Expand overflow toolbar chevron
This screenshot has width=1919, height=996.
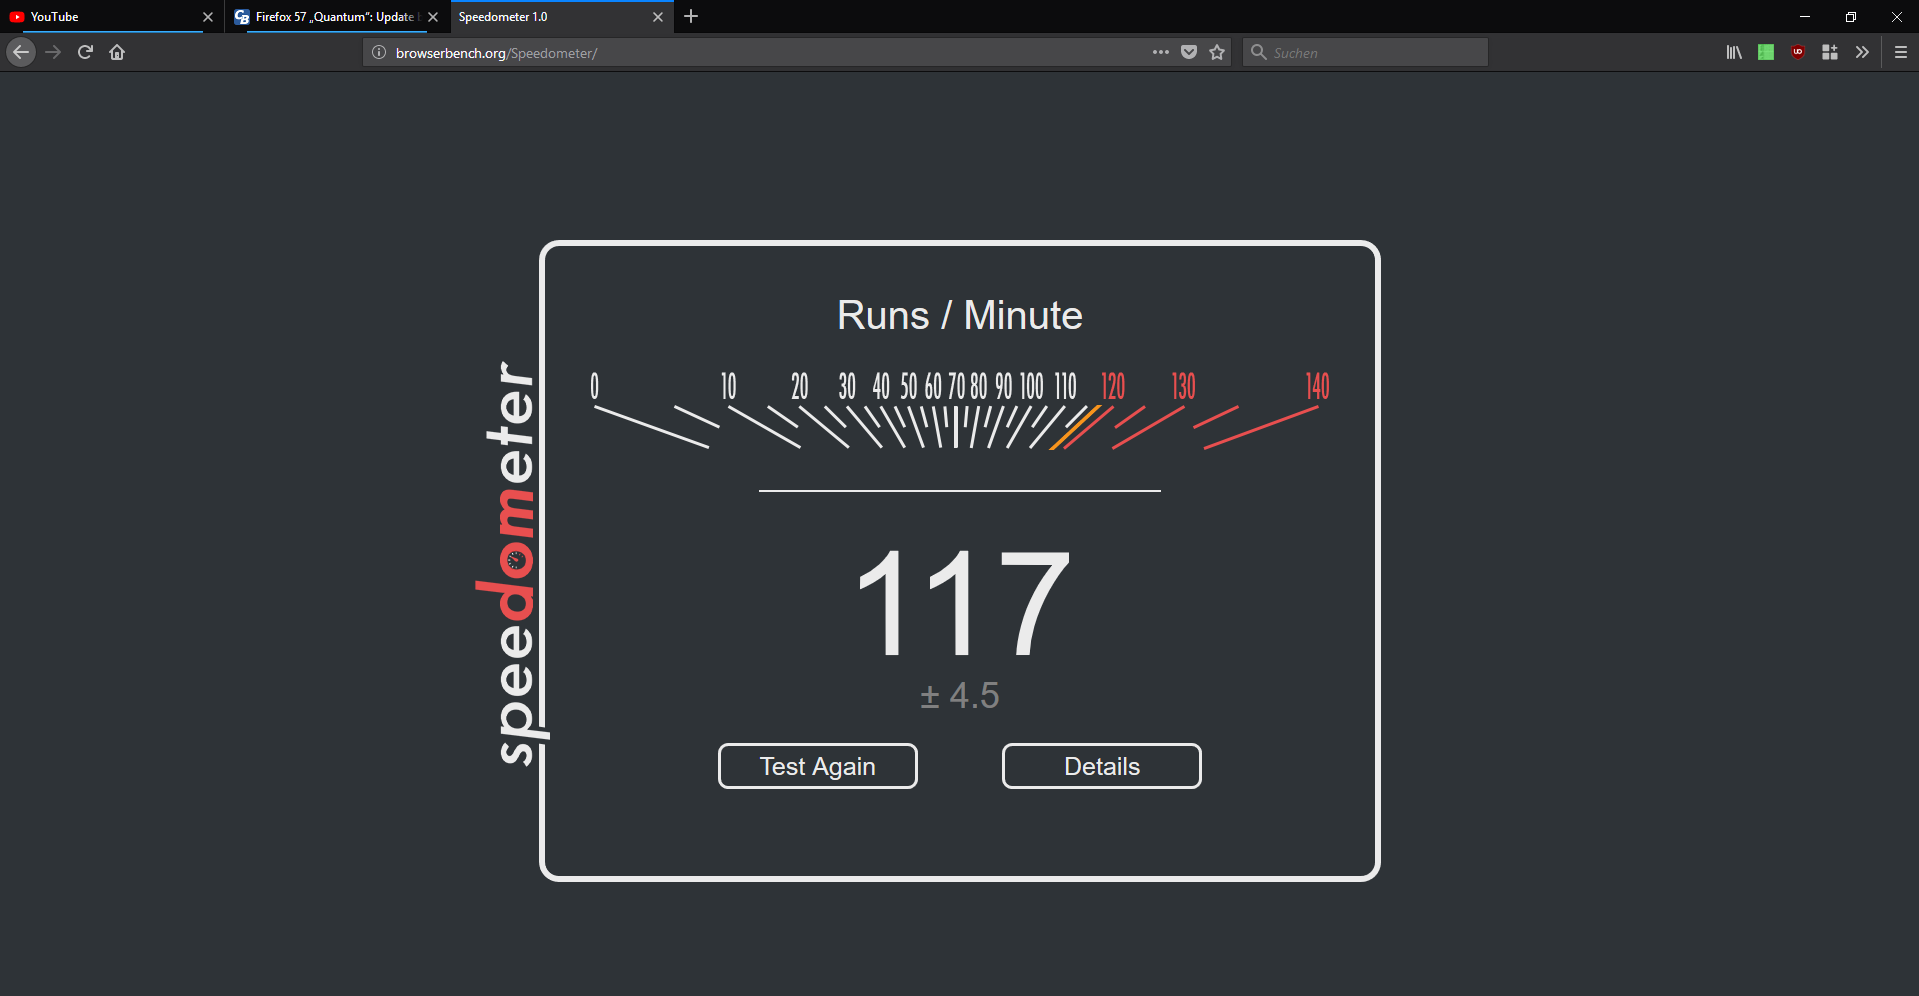1862,52
